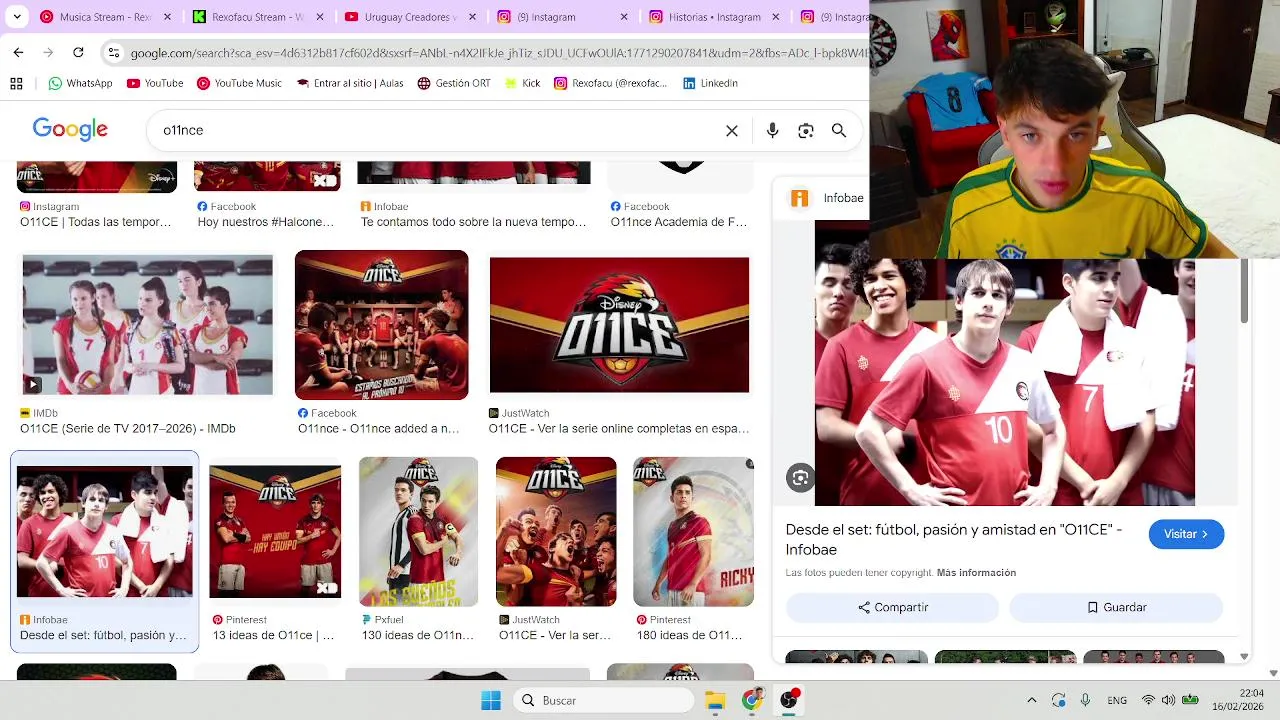Open File Explorer from taskbar
Screen dimensions: 1280x720
click(x=715, y=700)
